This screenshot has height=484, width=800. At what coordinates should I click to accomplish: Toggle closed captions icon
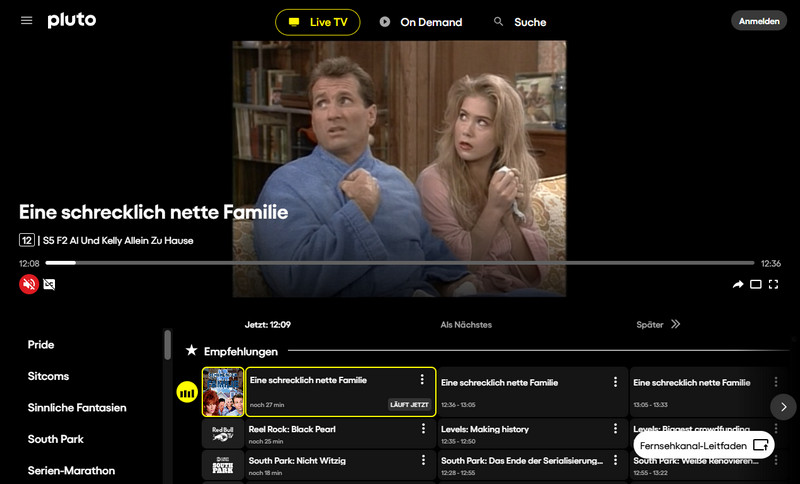(x=49, y=284)
